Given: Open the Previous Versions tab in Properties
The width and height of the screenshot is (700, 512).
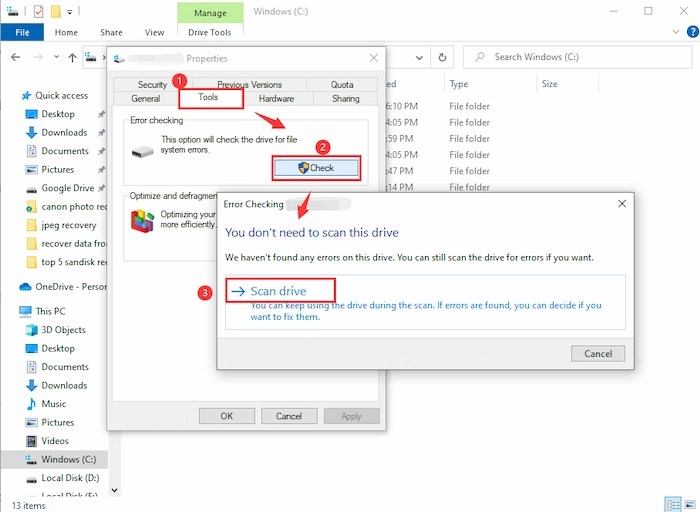Looking at the screenshot, I should coord(249,84).
